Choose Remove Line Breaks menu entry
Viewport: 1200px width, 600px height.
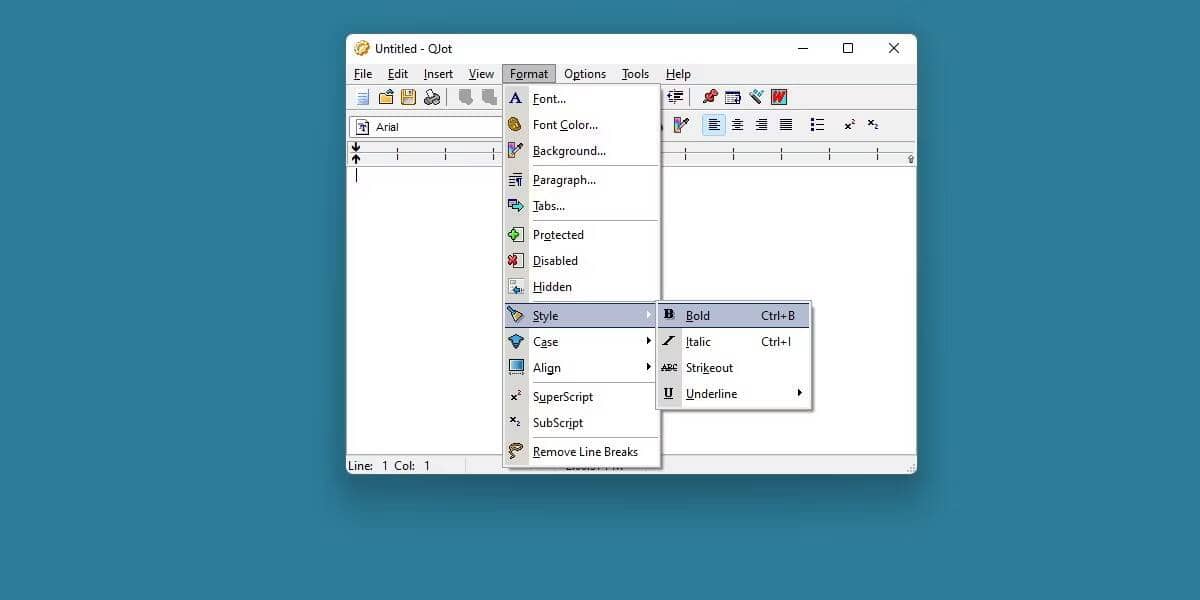pyautogui.click(x=584, y=452)
